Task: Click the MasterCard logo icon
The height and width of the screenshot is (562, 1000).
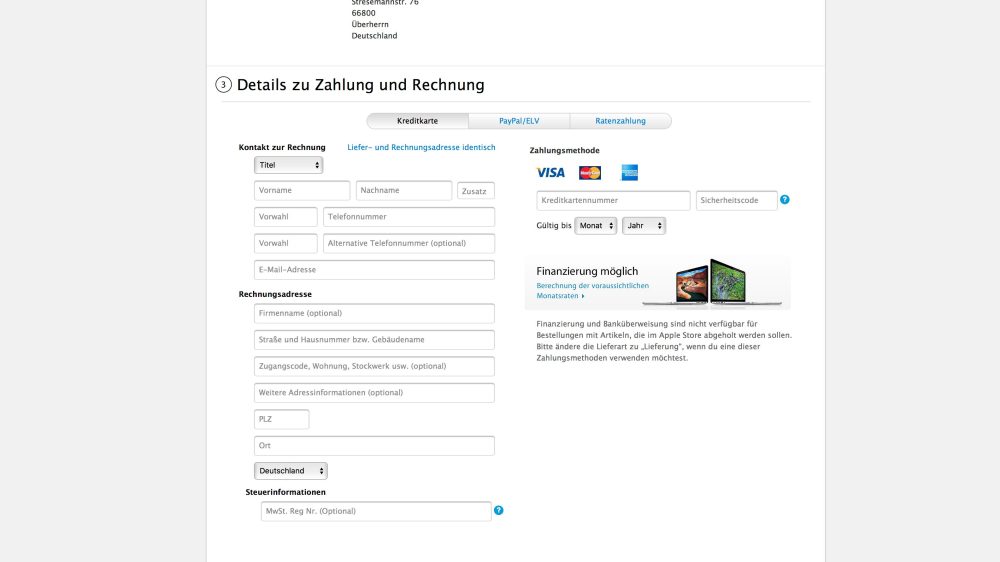Action: coord(590,173)
